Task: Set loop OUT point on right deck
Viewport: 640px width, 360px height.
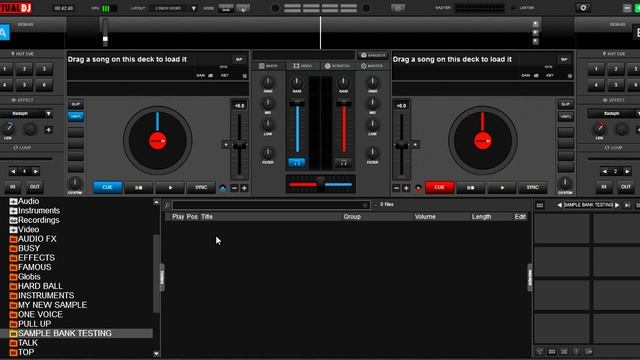Action: [x=626, y=187]
